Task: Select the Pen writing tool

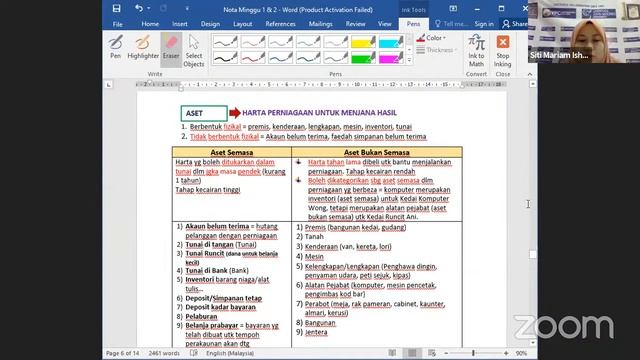Action: (x=116, y=47)
